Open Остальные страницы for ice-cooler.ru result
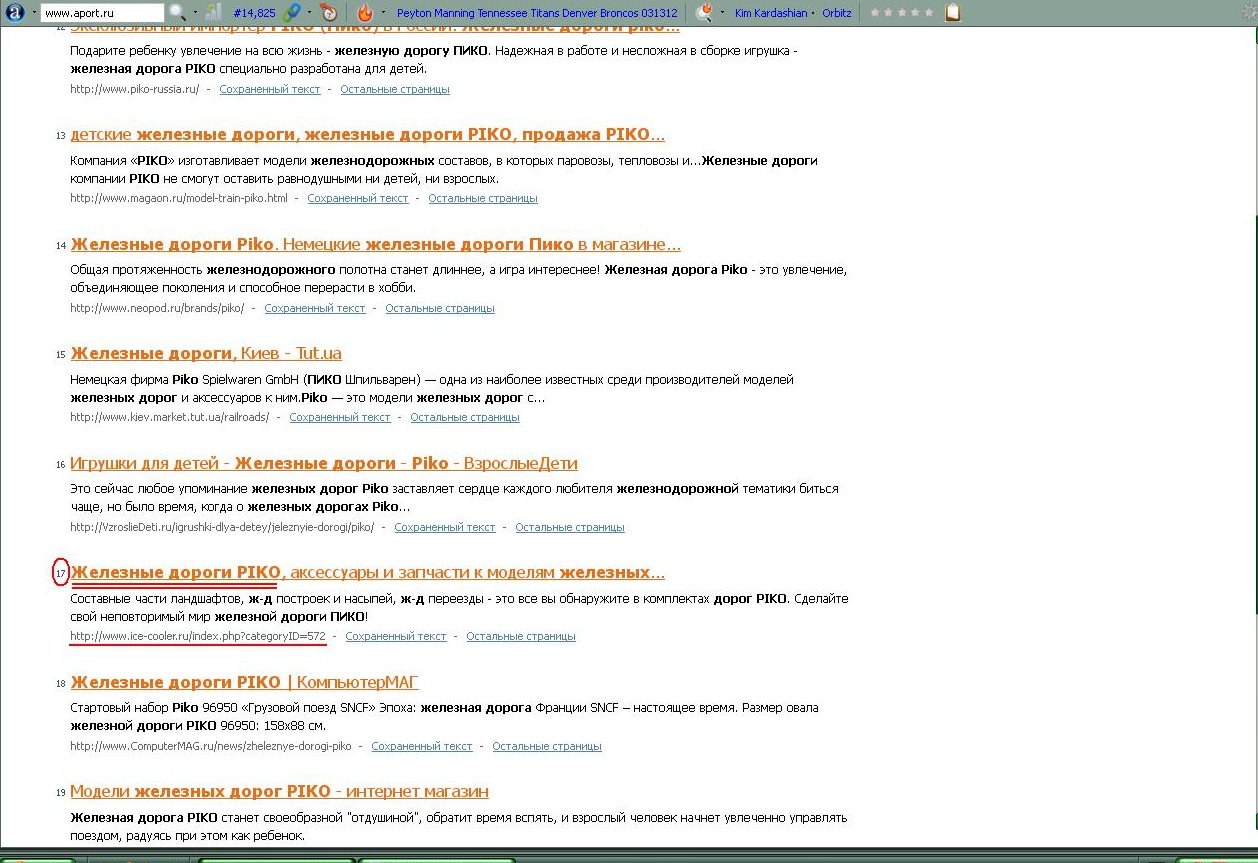The image size is (1258, 863). coord(521,636)
